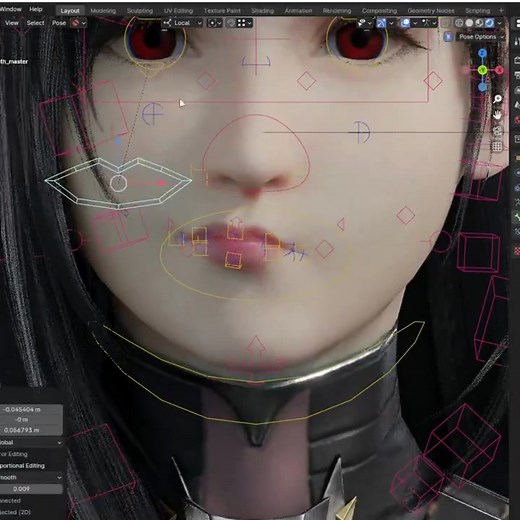This screenshot has height=520, width=520.
Task: Open the Smooth falloff dropdown
Action: point(31,477)
